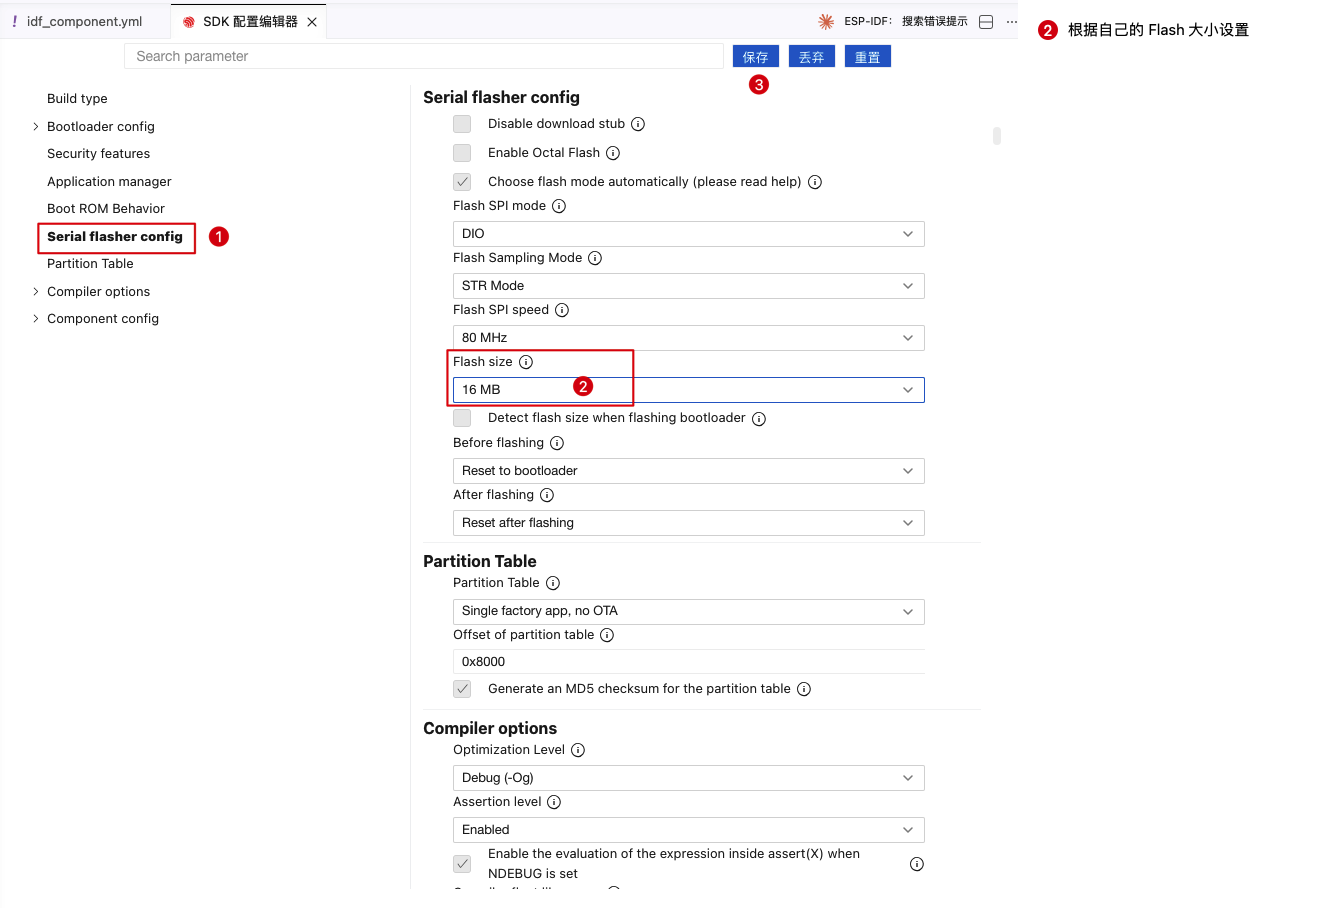Toggle assert(X) expression evaluation checkbox

tap(462, 864)
